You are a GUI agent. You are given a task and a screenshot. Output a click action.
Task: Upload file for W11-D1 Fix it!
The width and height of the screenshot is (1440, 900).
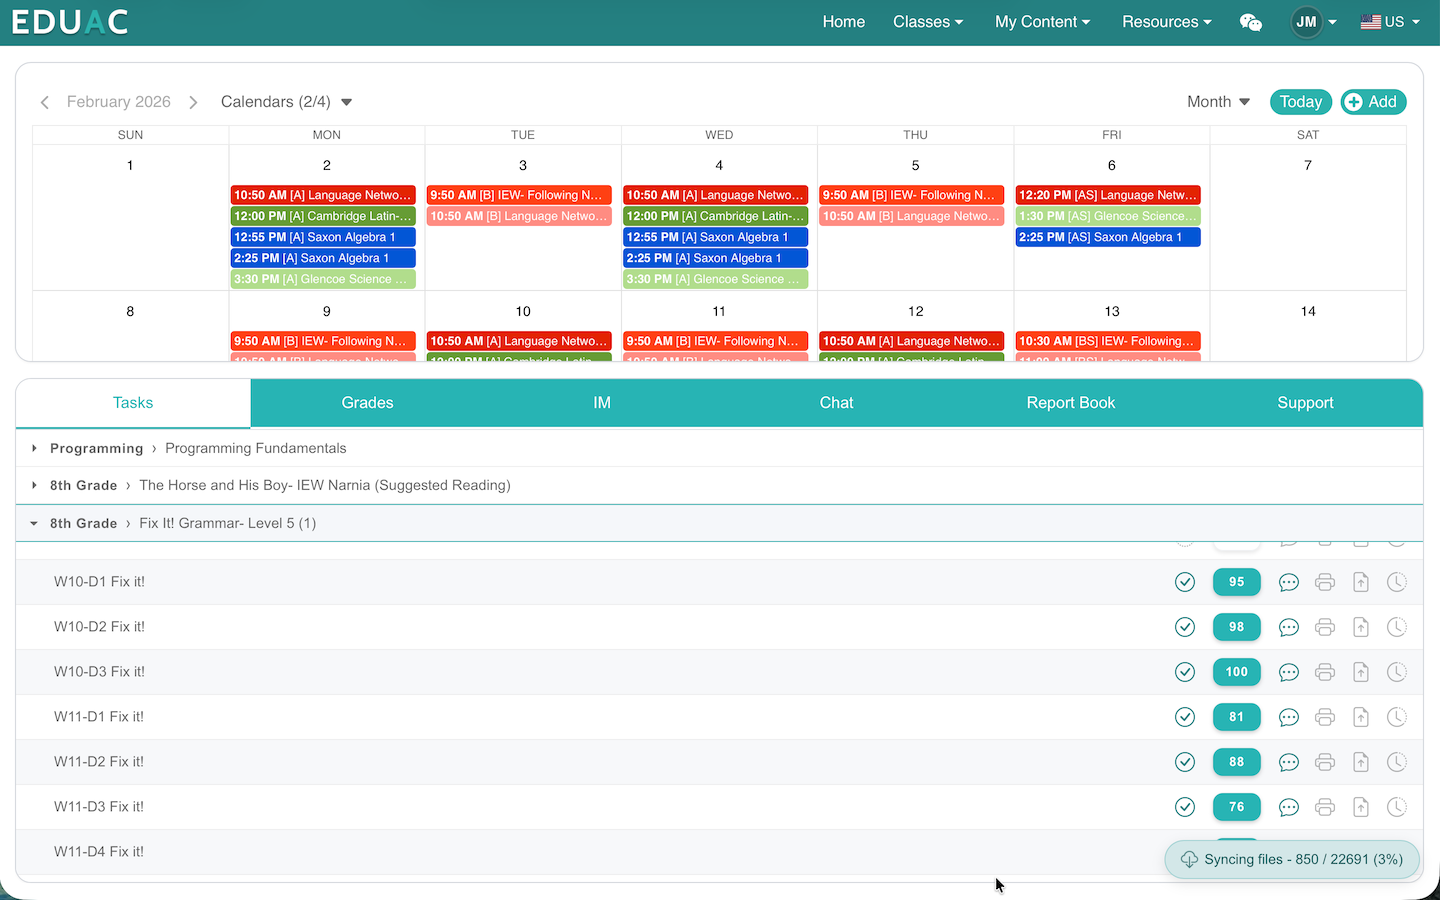point(1361,717)
